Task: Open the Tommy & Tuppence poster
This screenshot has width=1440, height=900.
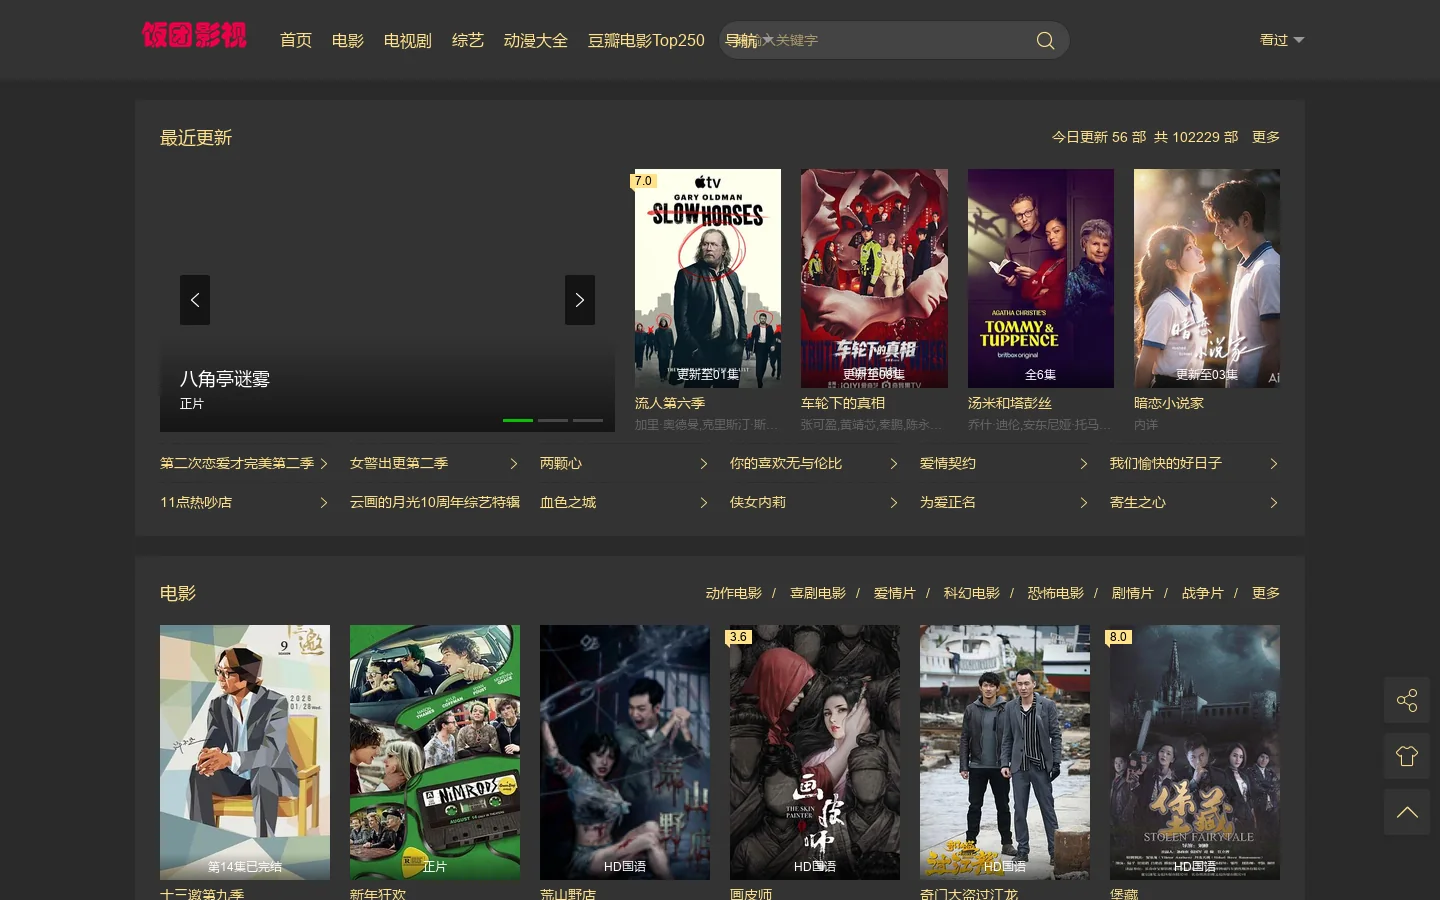Action: point(1041,278)
